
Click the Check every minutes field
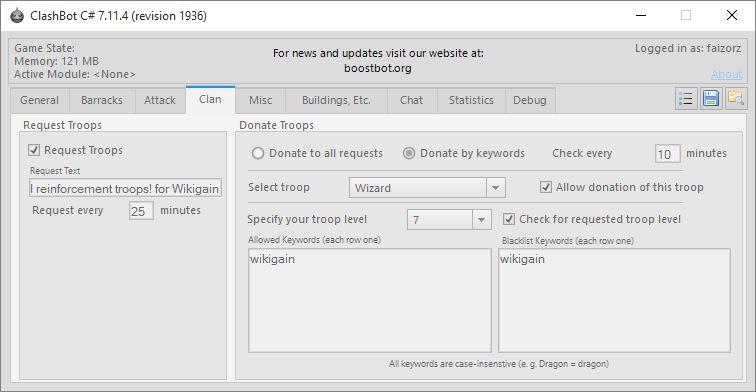click(x=668, y=154)
